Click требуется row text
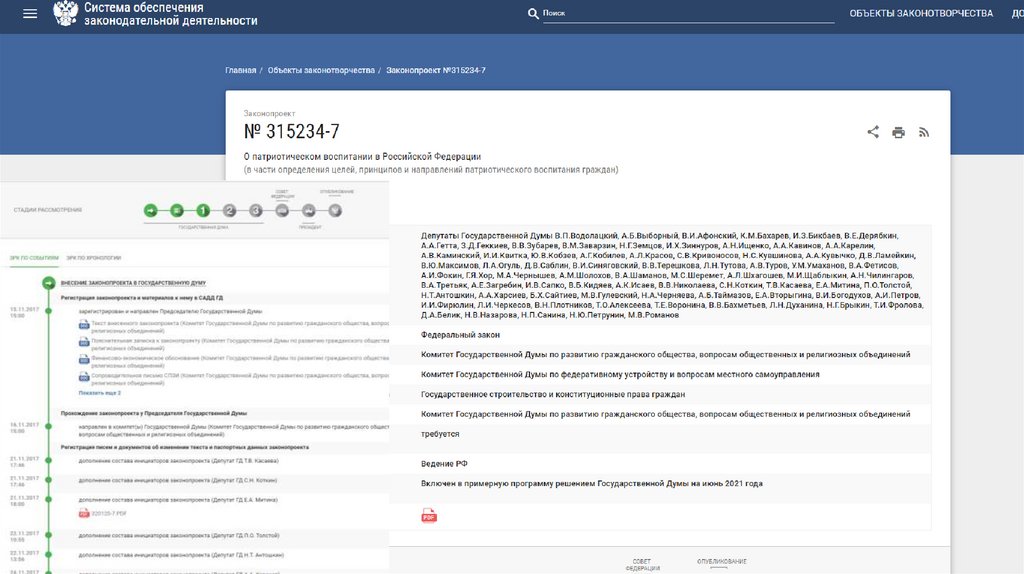Image resolution: width=1024 pixels, height=574 pixels. 440,434
